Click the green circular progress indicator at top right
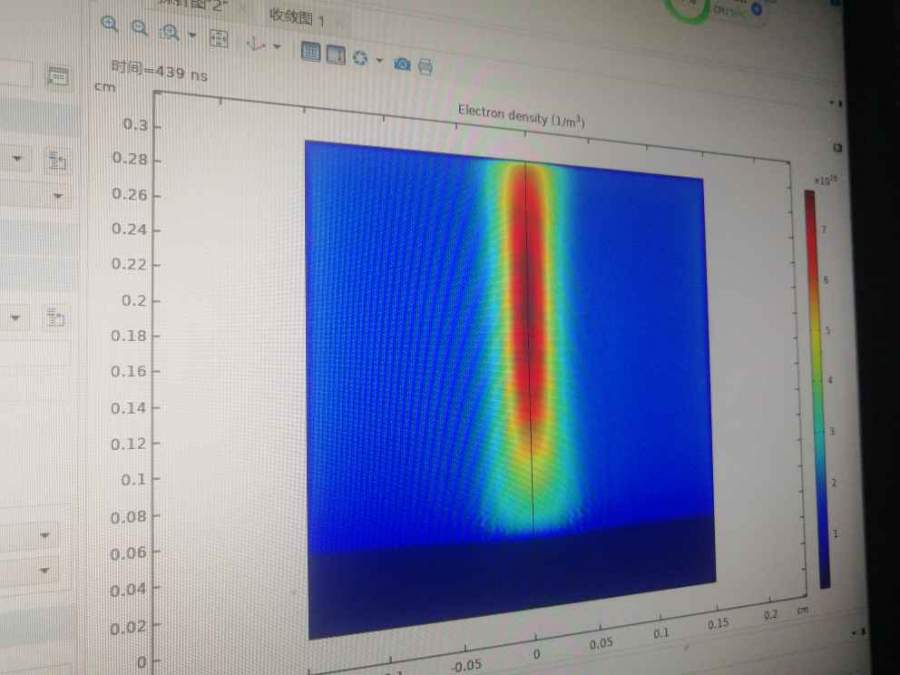 pos(688,9)
